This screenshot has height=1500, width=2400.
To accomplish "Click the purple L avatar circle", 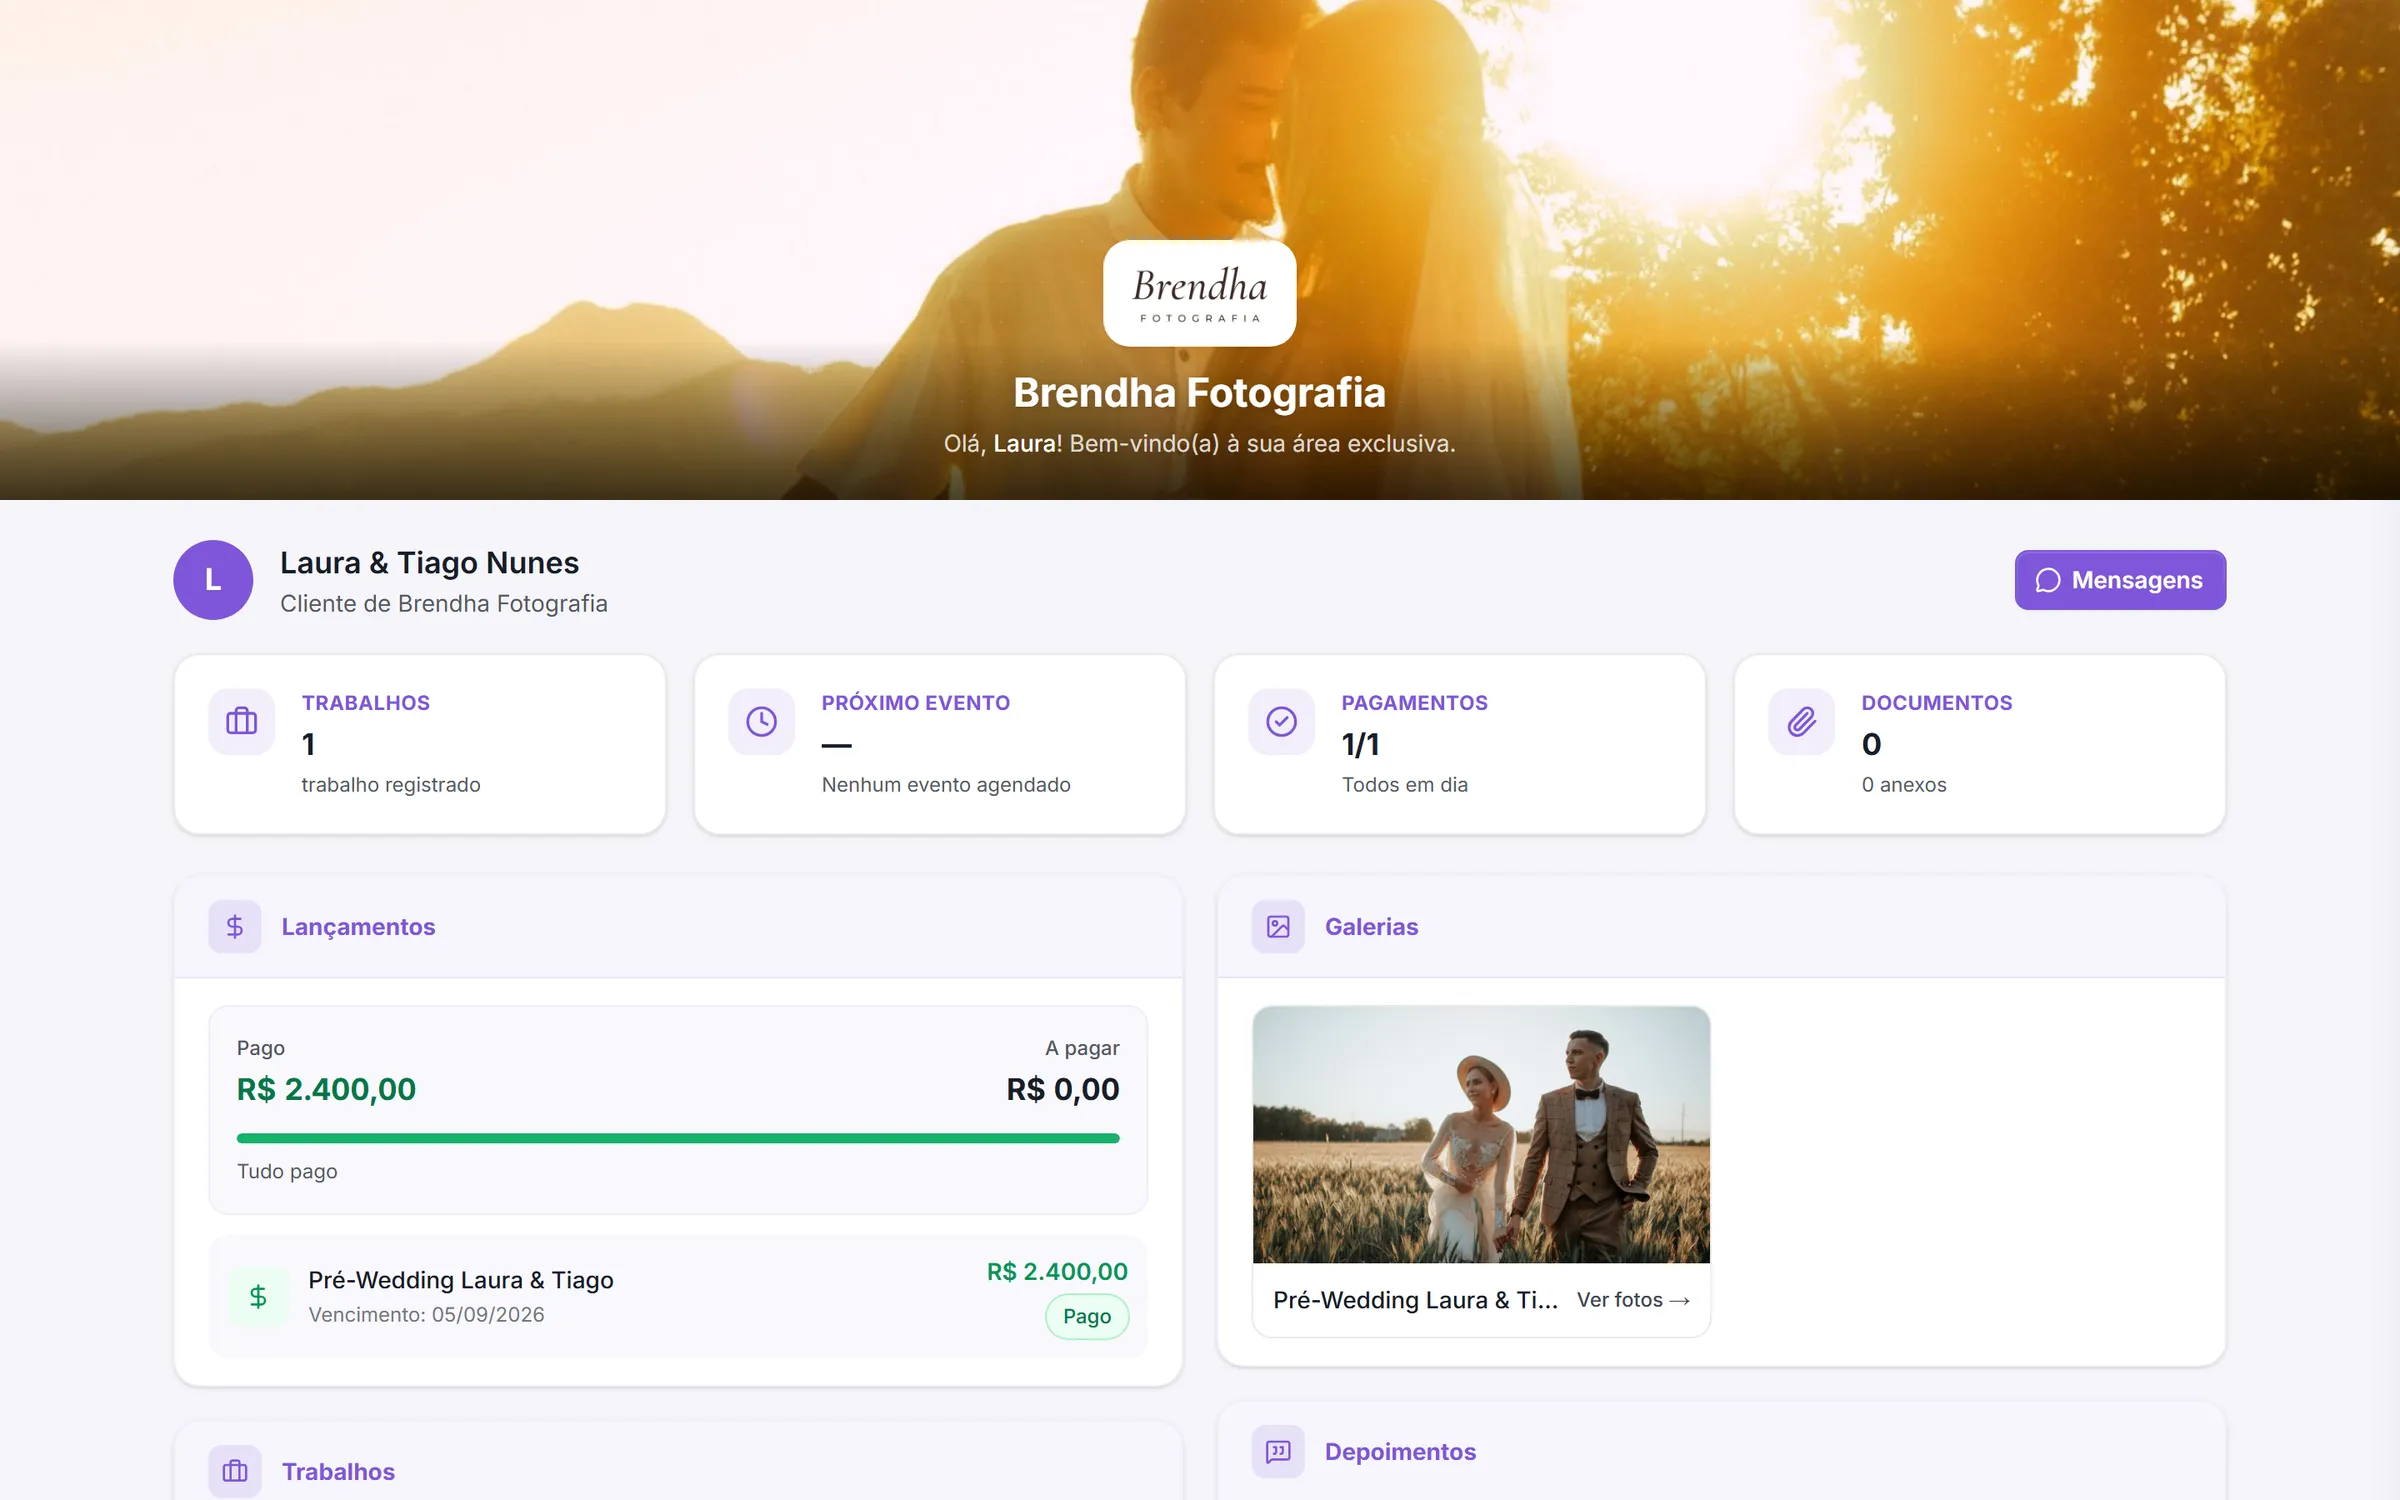I will click(x=213, y=580).
